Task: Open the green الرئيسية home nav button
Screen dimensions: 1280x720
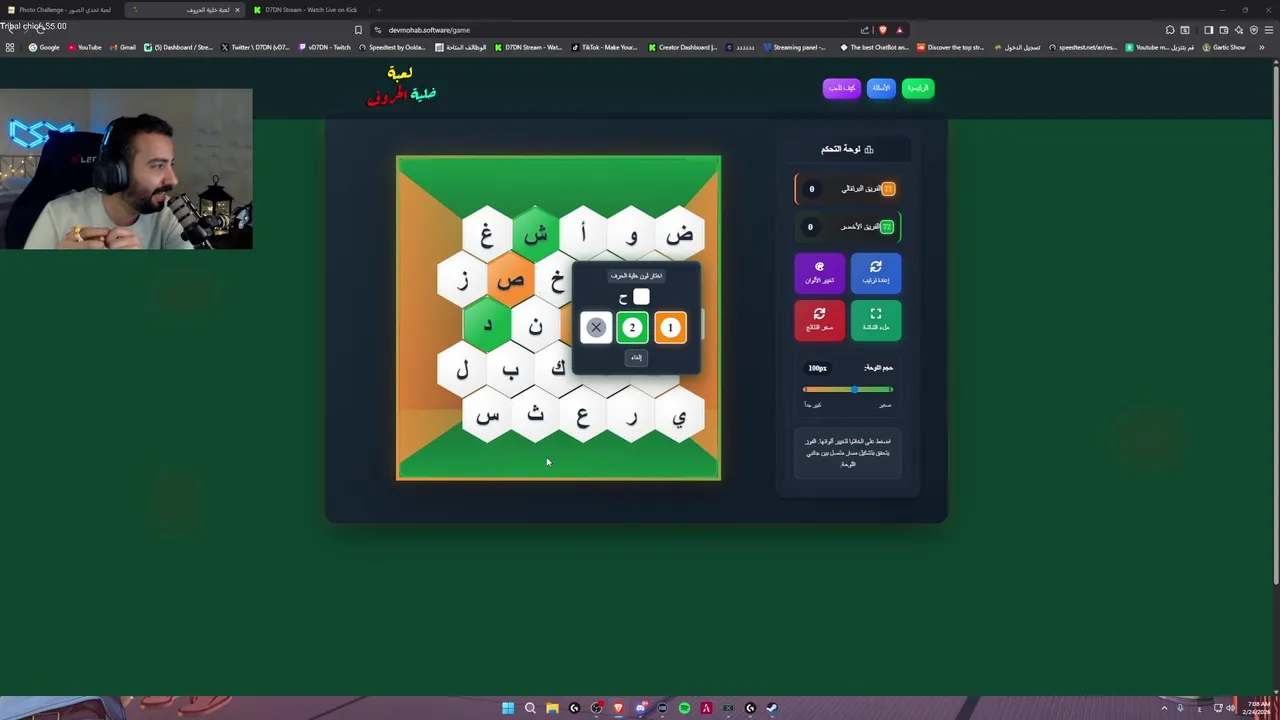Action: tap(918, 88)
